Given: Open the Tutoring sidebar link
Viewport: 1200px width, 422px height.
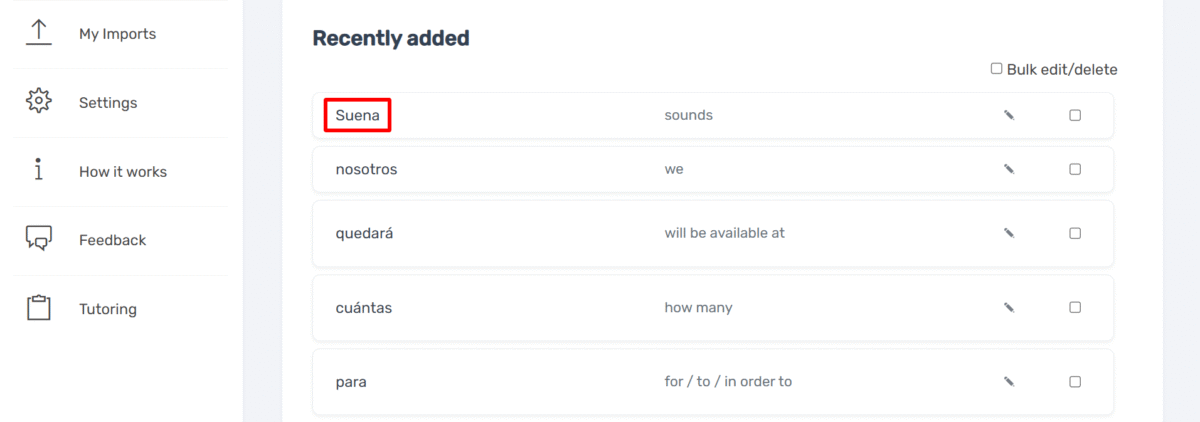Looking at the screenshot, I should 108,309.
